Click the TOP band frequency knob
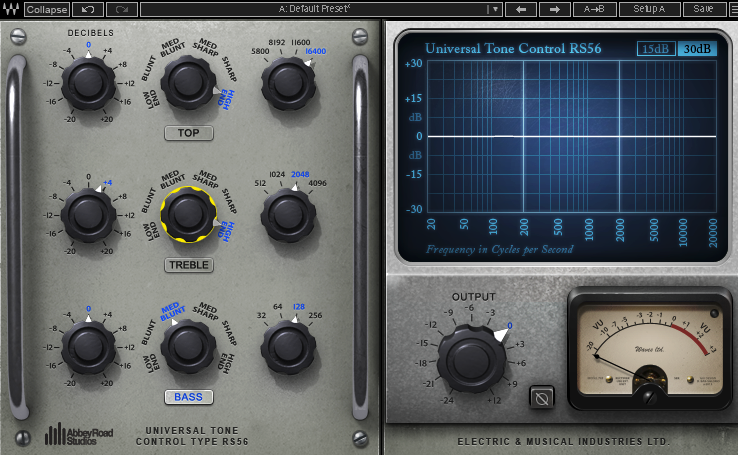The height and width of the screenshot is (455, 738). [289, 84]
